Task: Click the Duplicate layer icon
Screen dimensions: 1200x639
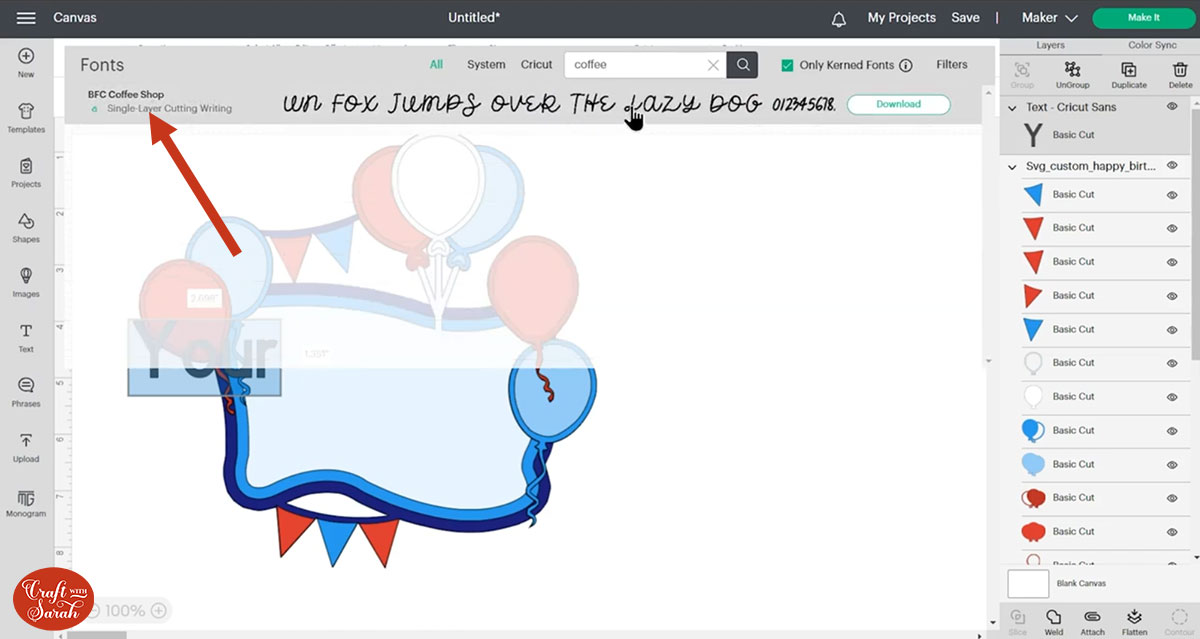Action: click(1129, 75)
